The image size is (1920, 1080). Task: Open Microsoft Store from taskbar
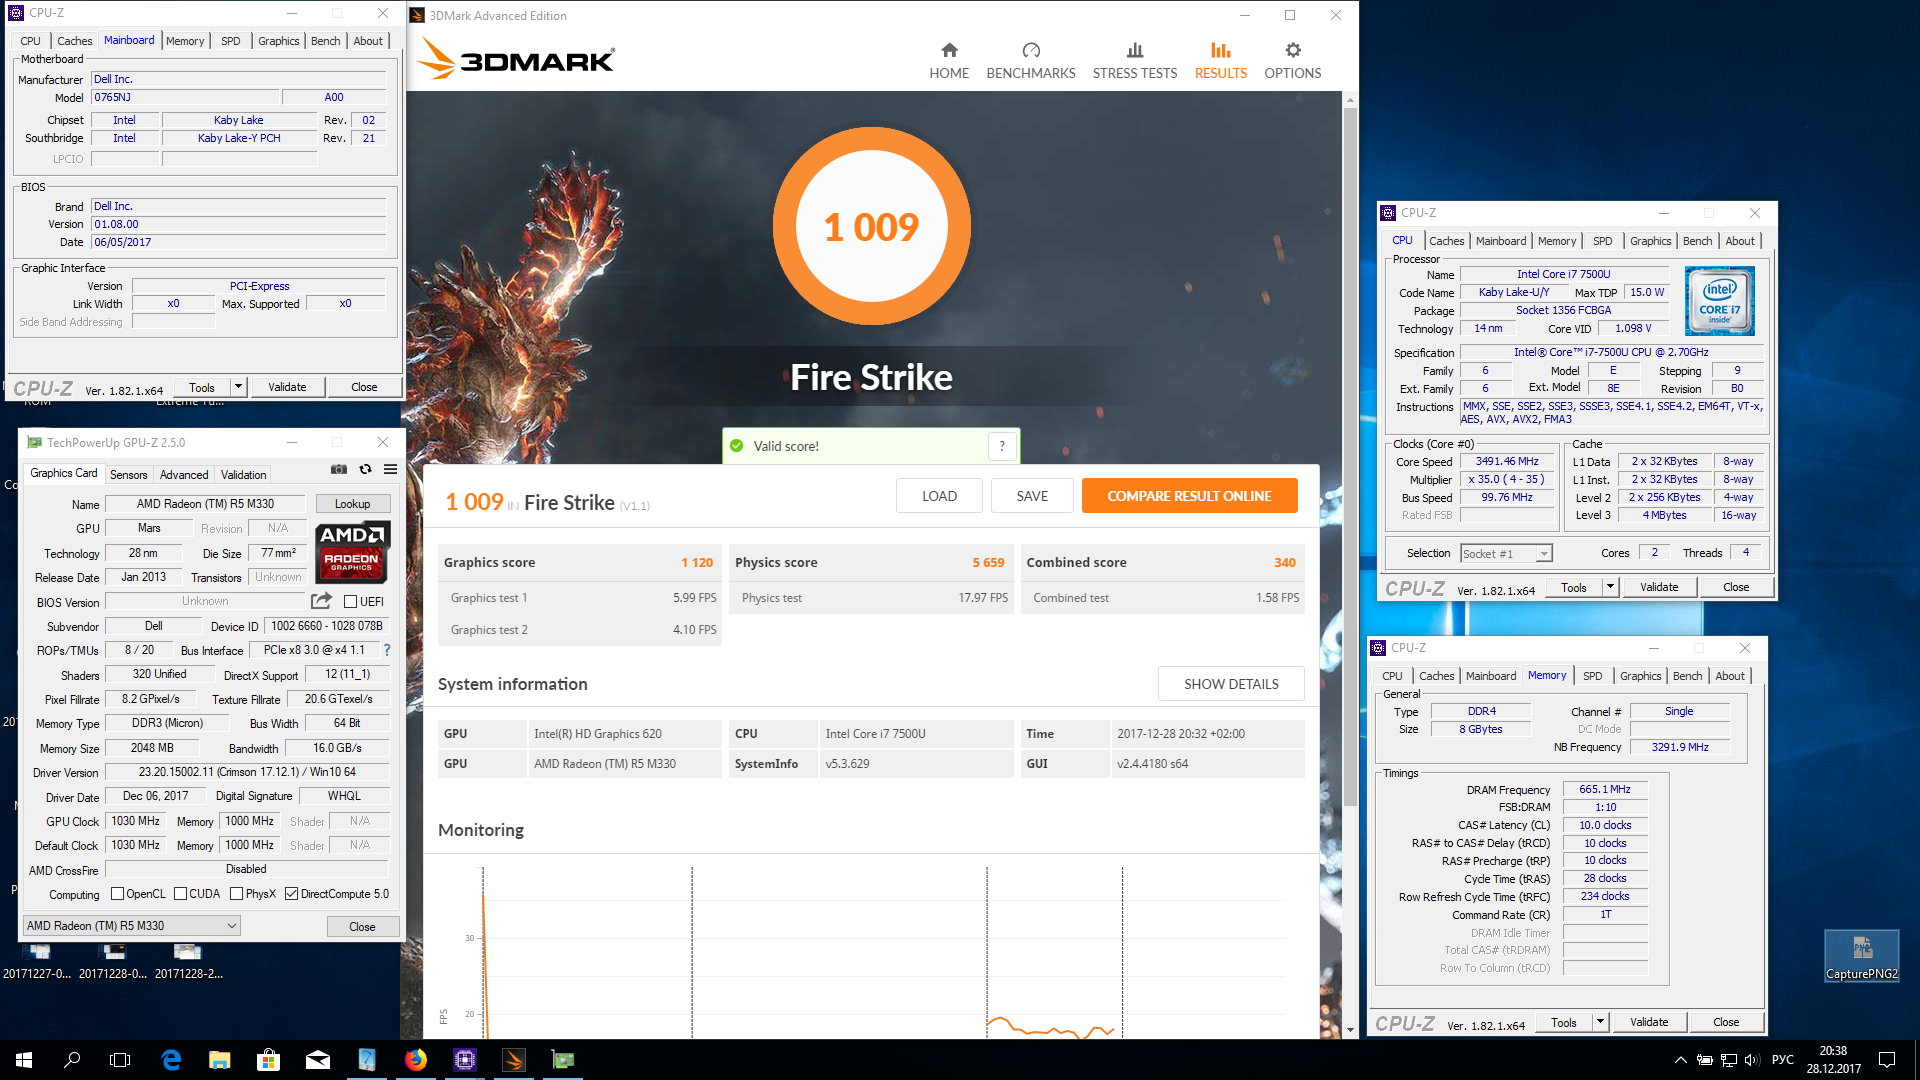pyautogui.click(x=268, y=1060)
